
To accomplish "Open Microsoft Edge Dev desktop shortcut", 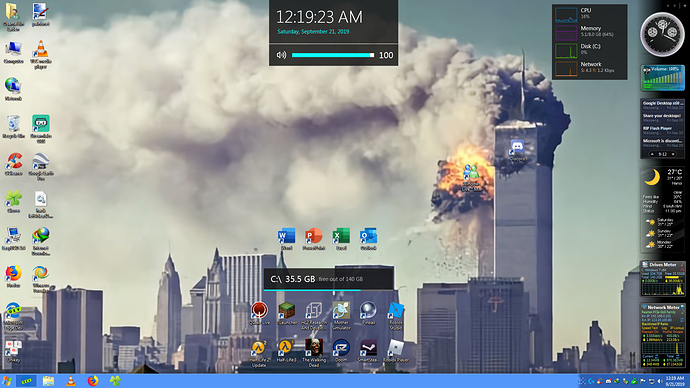I will pyautogui.click(x=13, y=316).
